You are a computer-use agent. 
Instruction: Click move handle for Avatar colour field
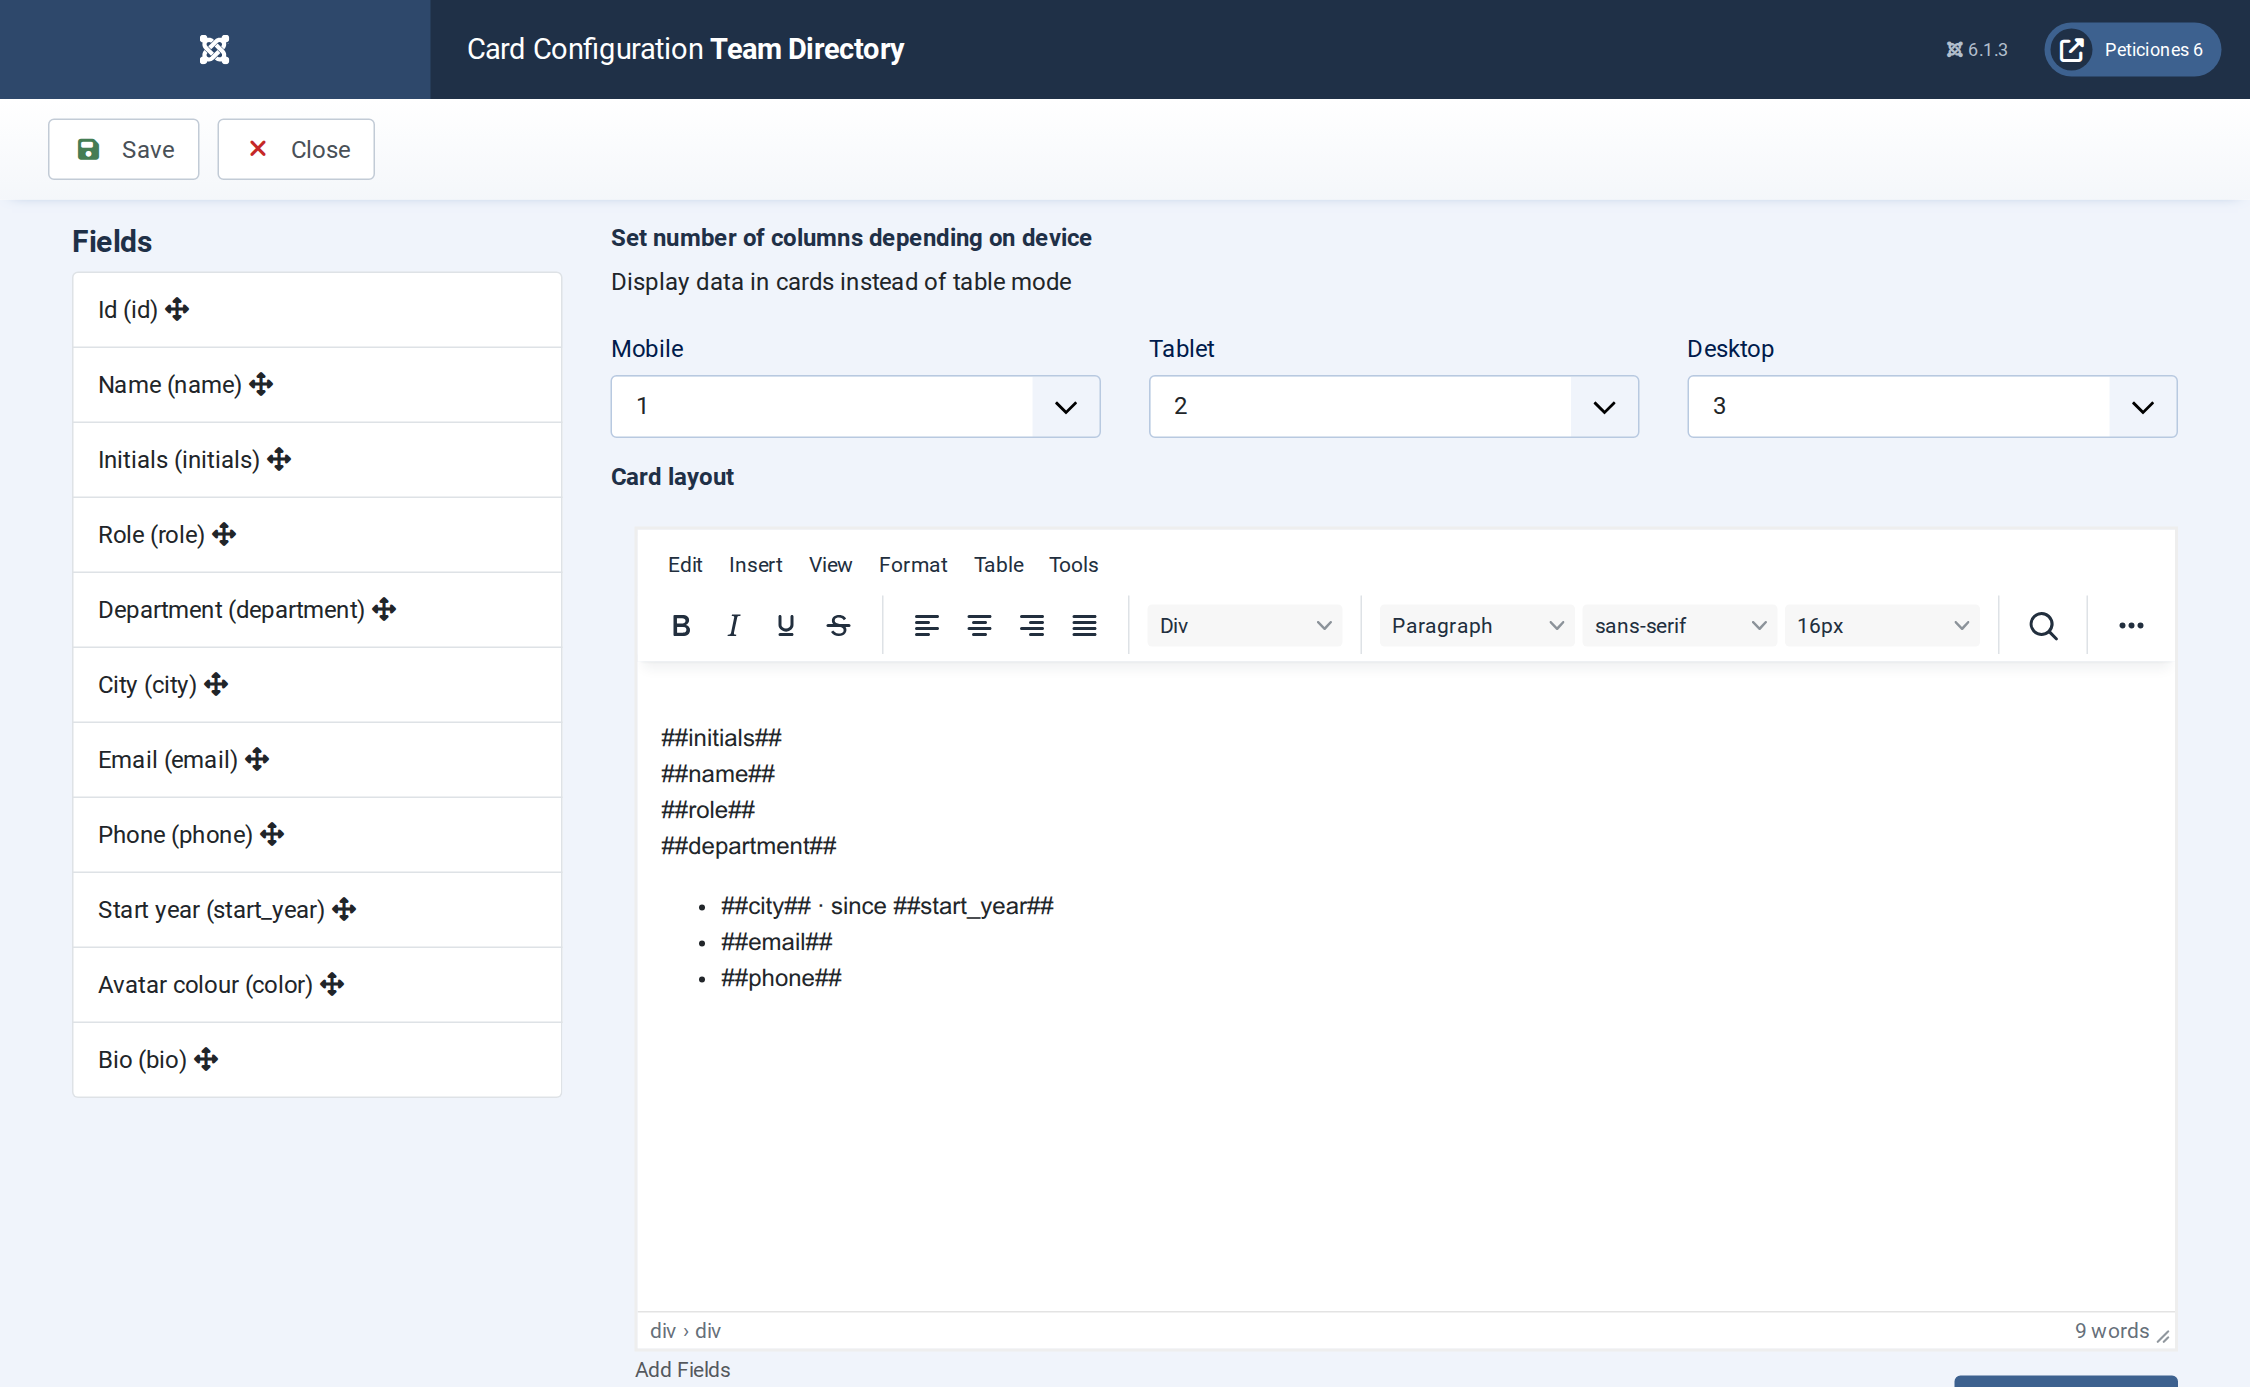tap(333, 984)
